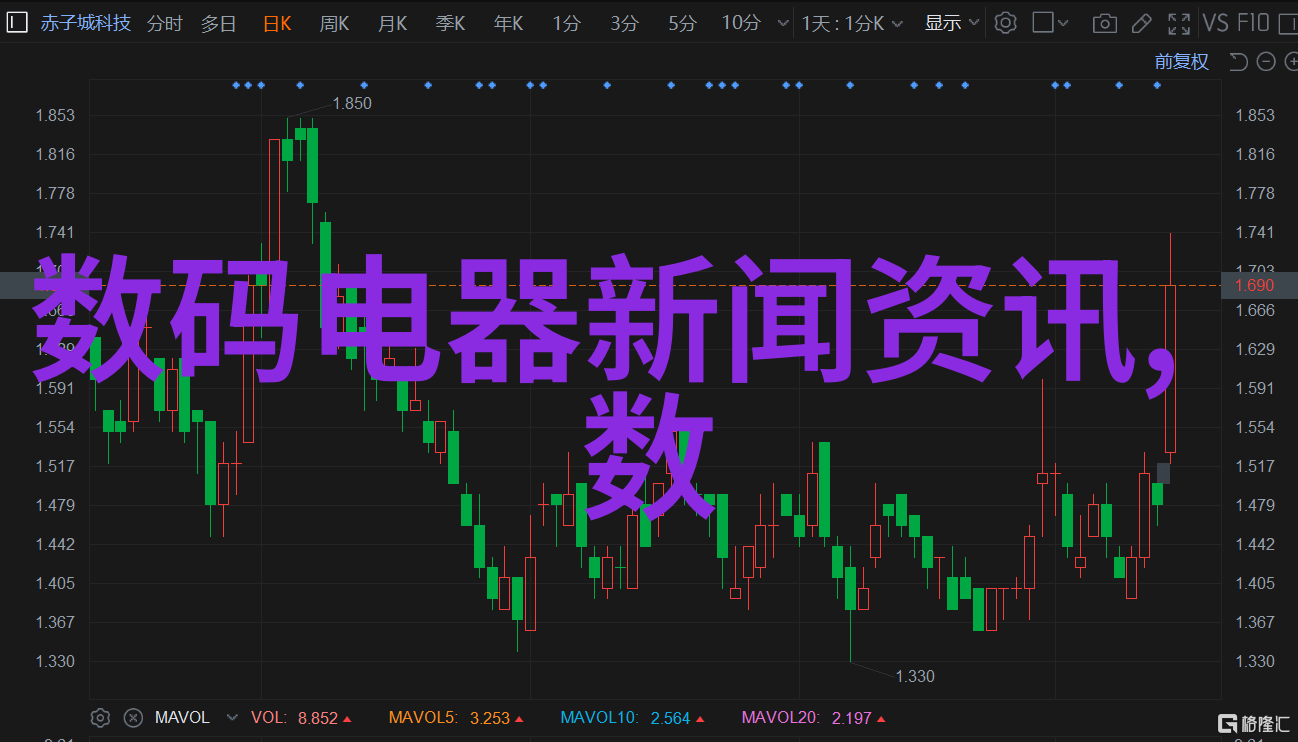
Task: Click the 前复权 adjustment link
Action: point(1181,62)
